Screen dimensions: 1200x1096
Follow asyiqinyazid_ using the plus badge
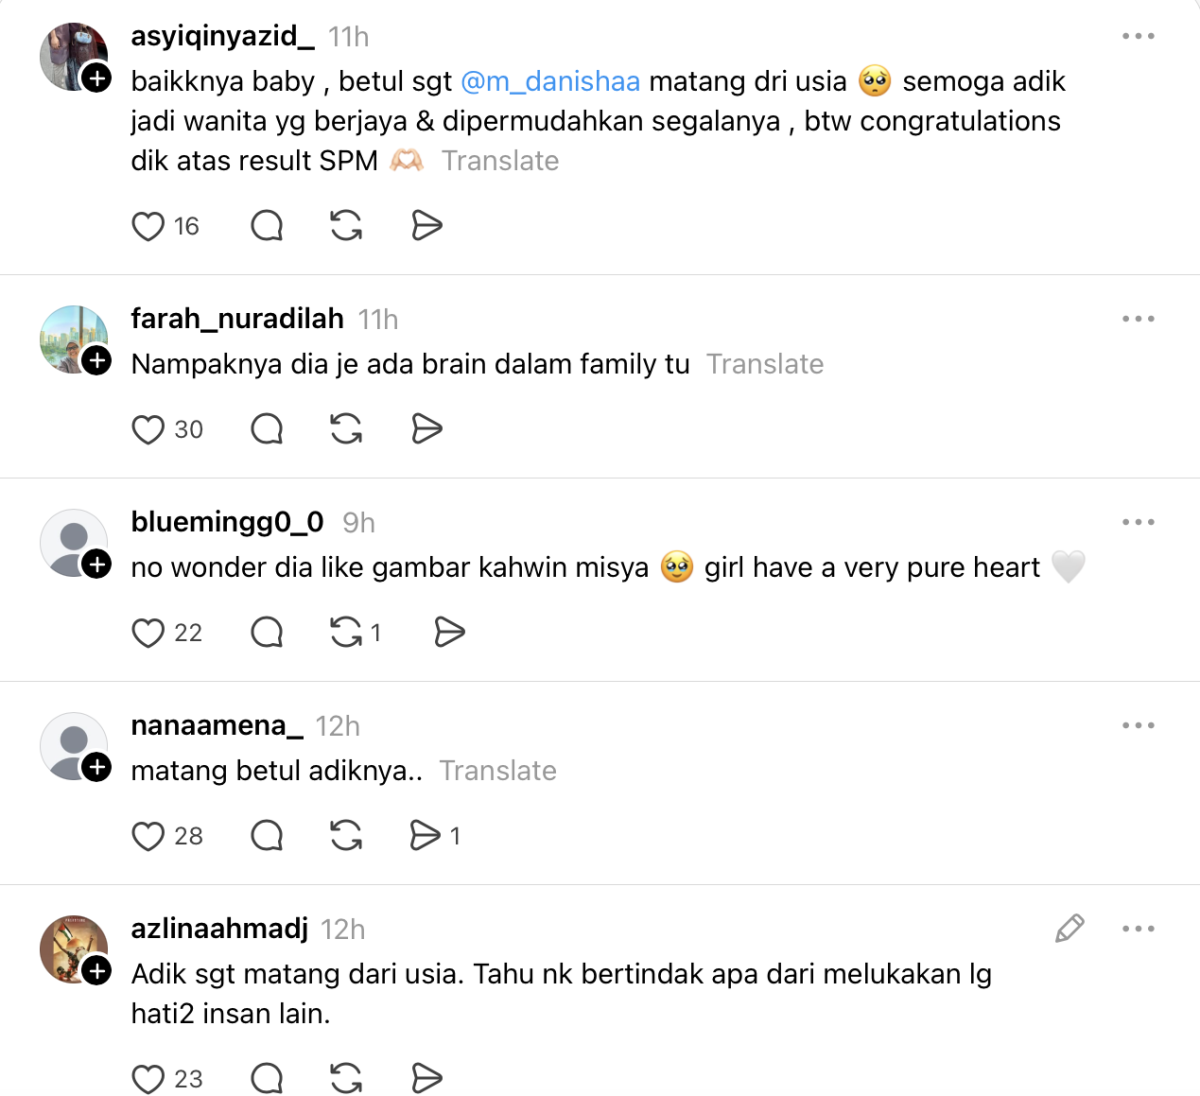[x=96, y=77]
